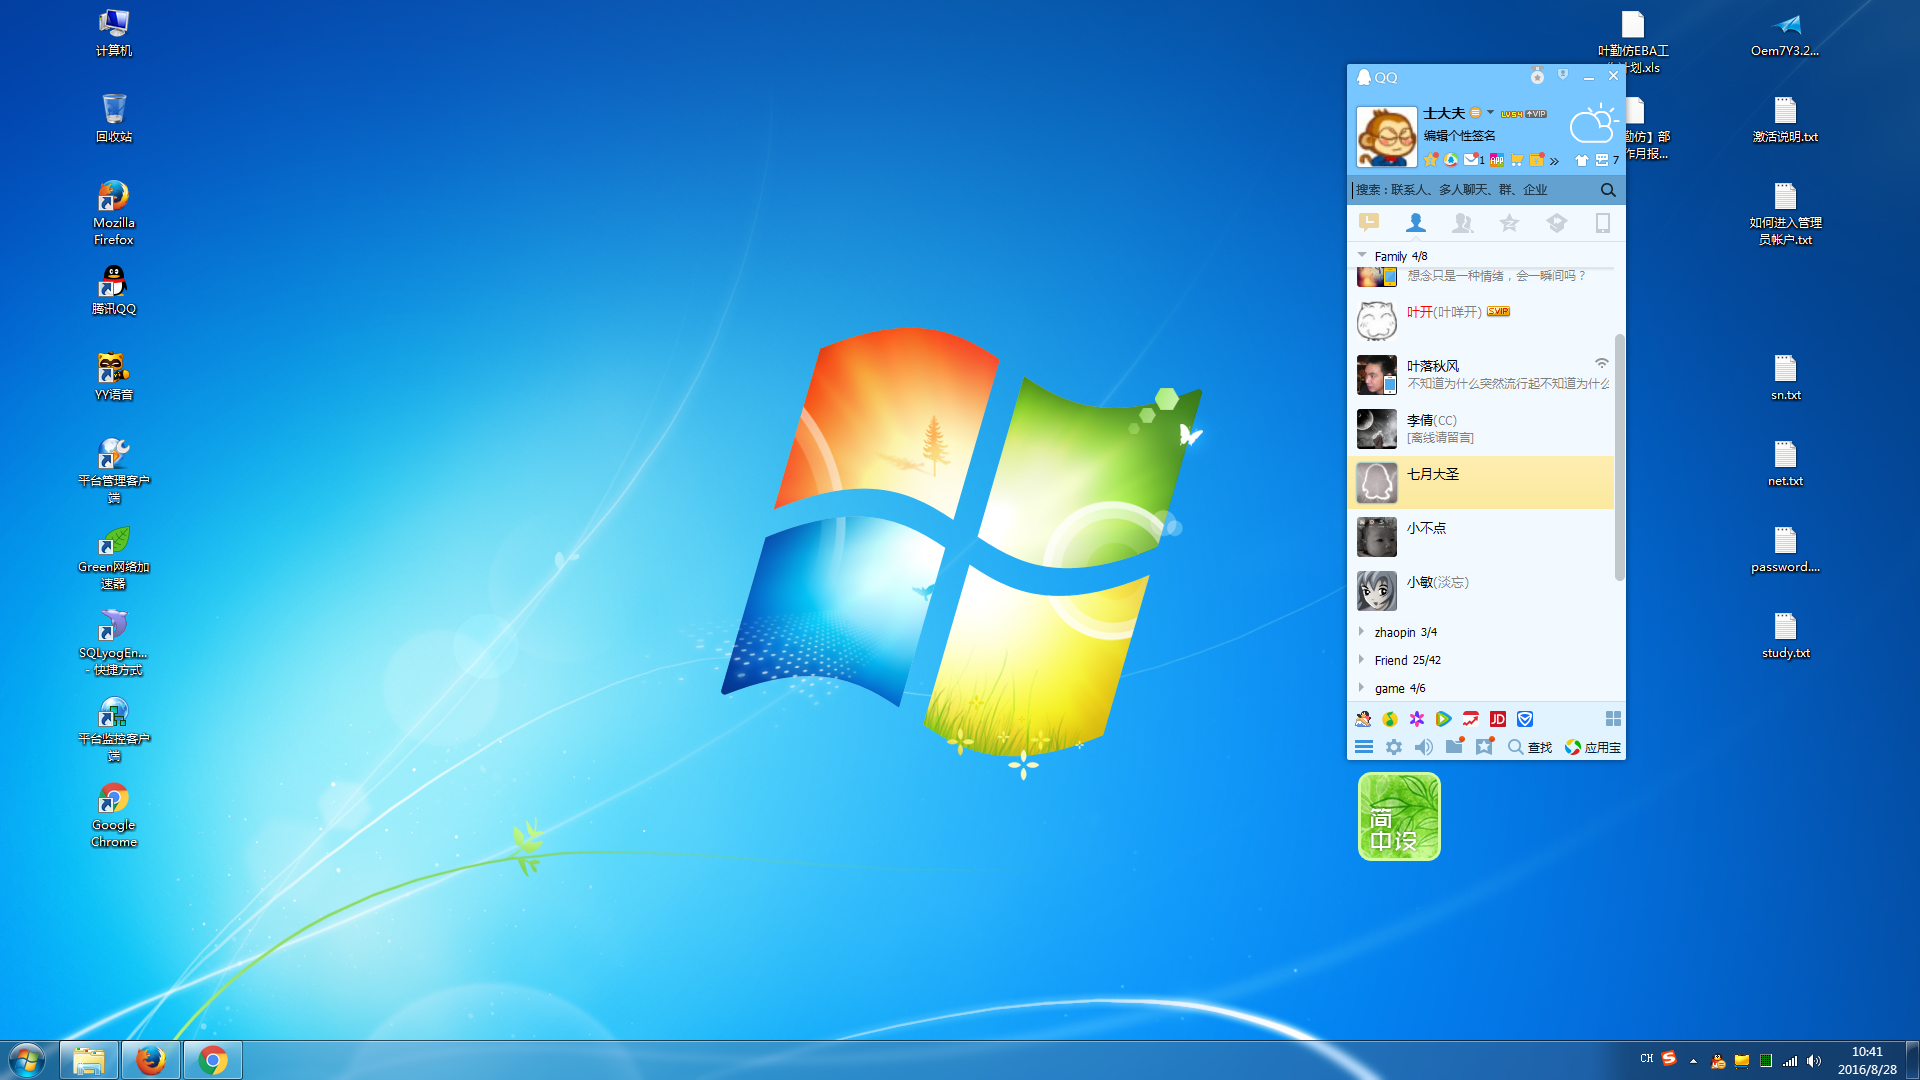This screenshot has height=1080, width=1920.
Task: Select contact 叶开(叶咩开) in QQ list
Action: coord(1480,321)
